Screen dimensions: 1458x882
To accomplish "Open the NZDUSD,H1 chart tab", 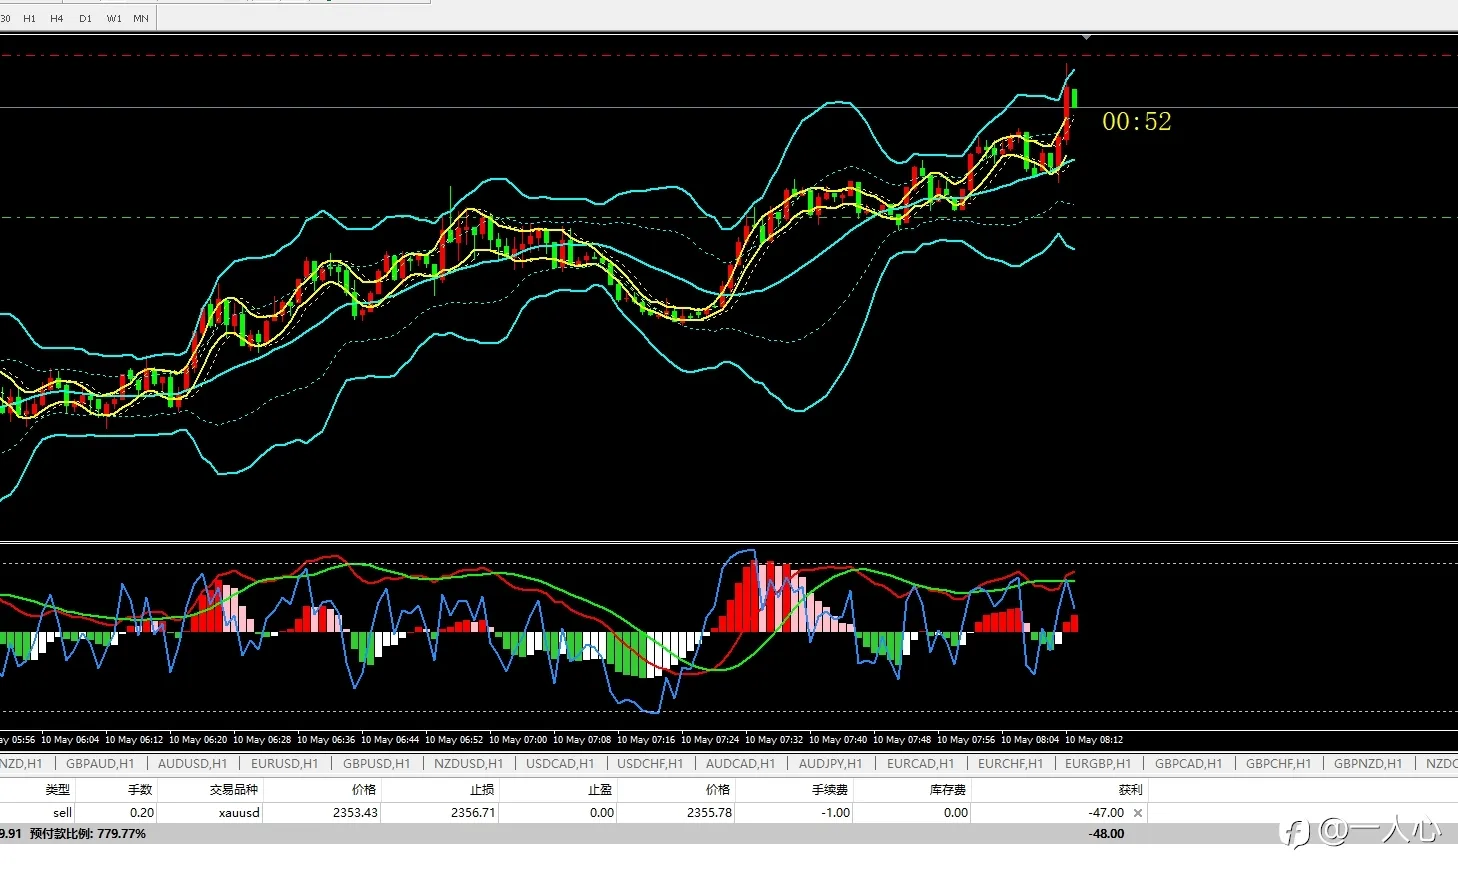I will pyautogui.click(x=469, y=763).
